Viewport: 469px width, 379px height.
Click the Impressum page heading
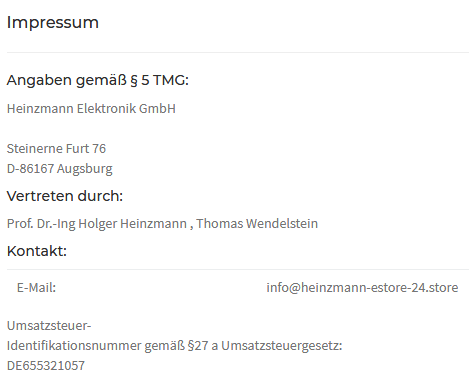(53, 23)
